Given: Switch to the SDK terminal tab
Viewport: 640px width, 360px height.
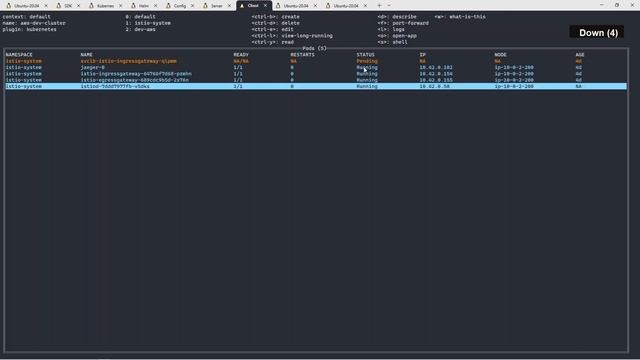Looking at the screenshot, I should [68, 6].
